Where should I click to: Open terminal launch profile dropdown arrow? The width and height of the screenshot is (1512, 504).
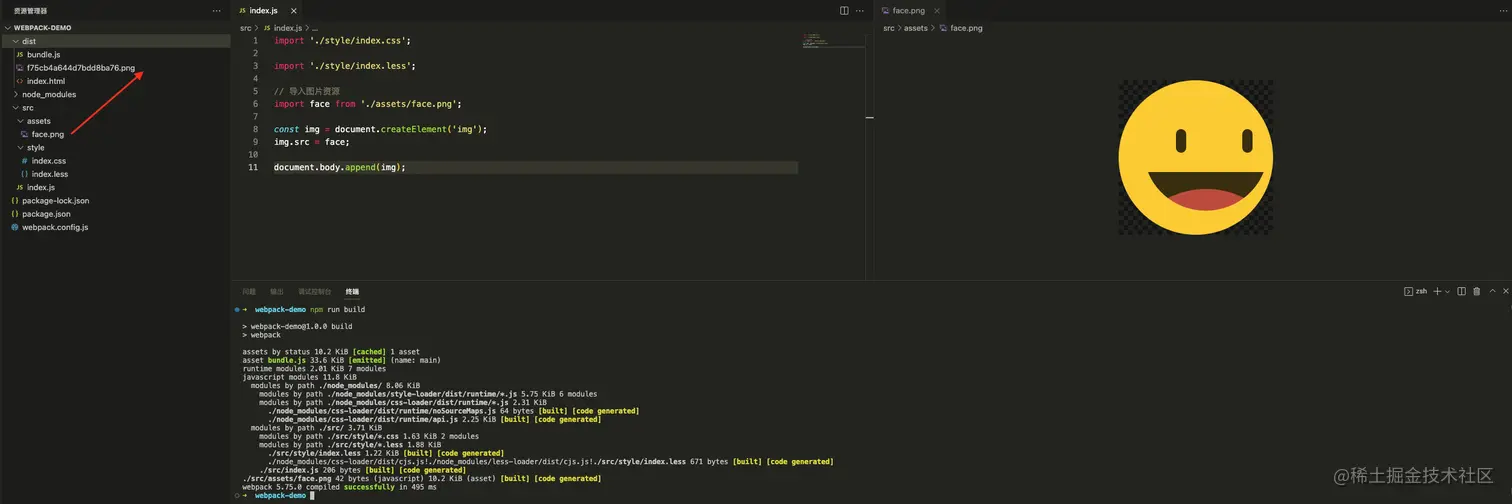[1447, 291]
